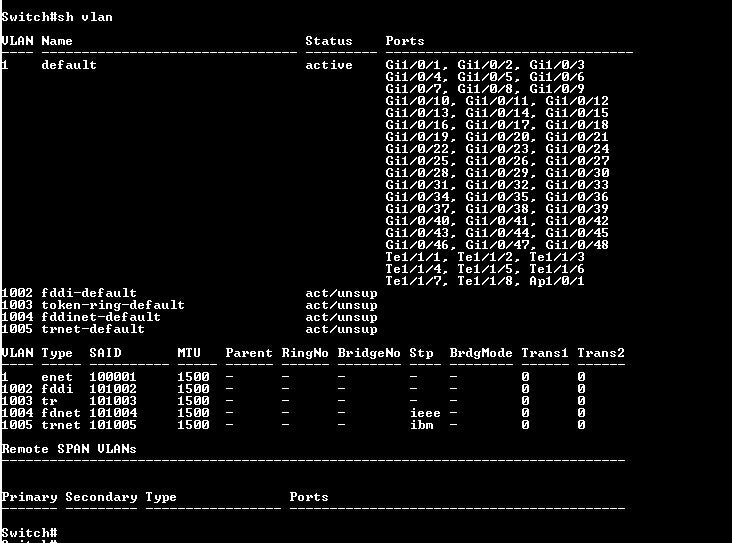The height and width of the screenshot is (543, 732).
Task: Click the 'active' status of VLAN 1
Action: 329,65
